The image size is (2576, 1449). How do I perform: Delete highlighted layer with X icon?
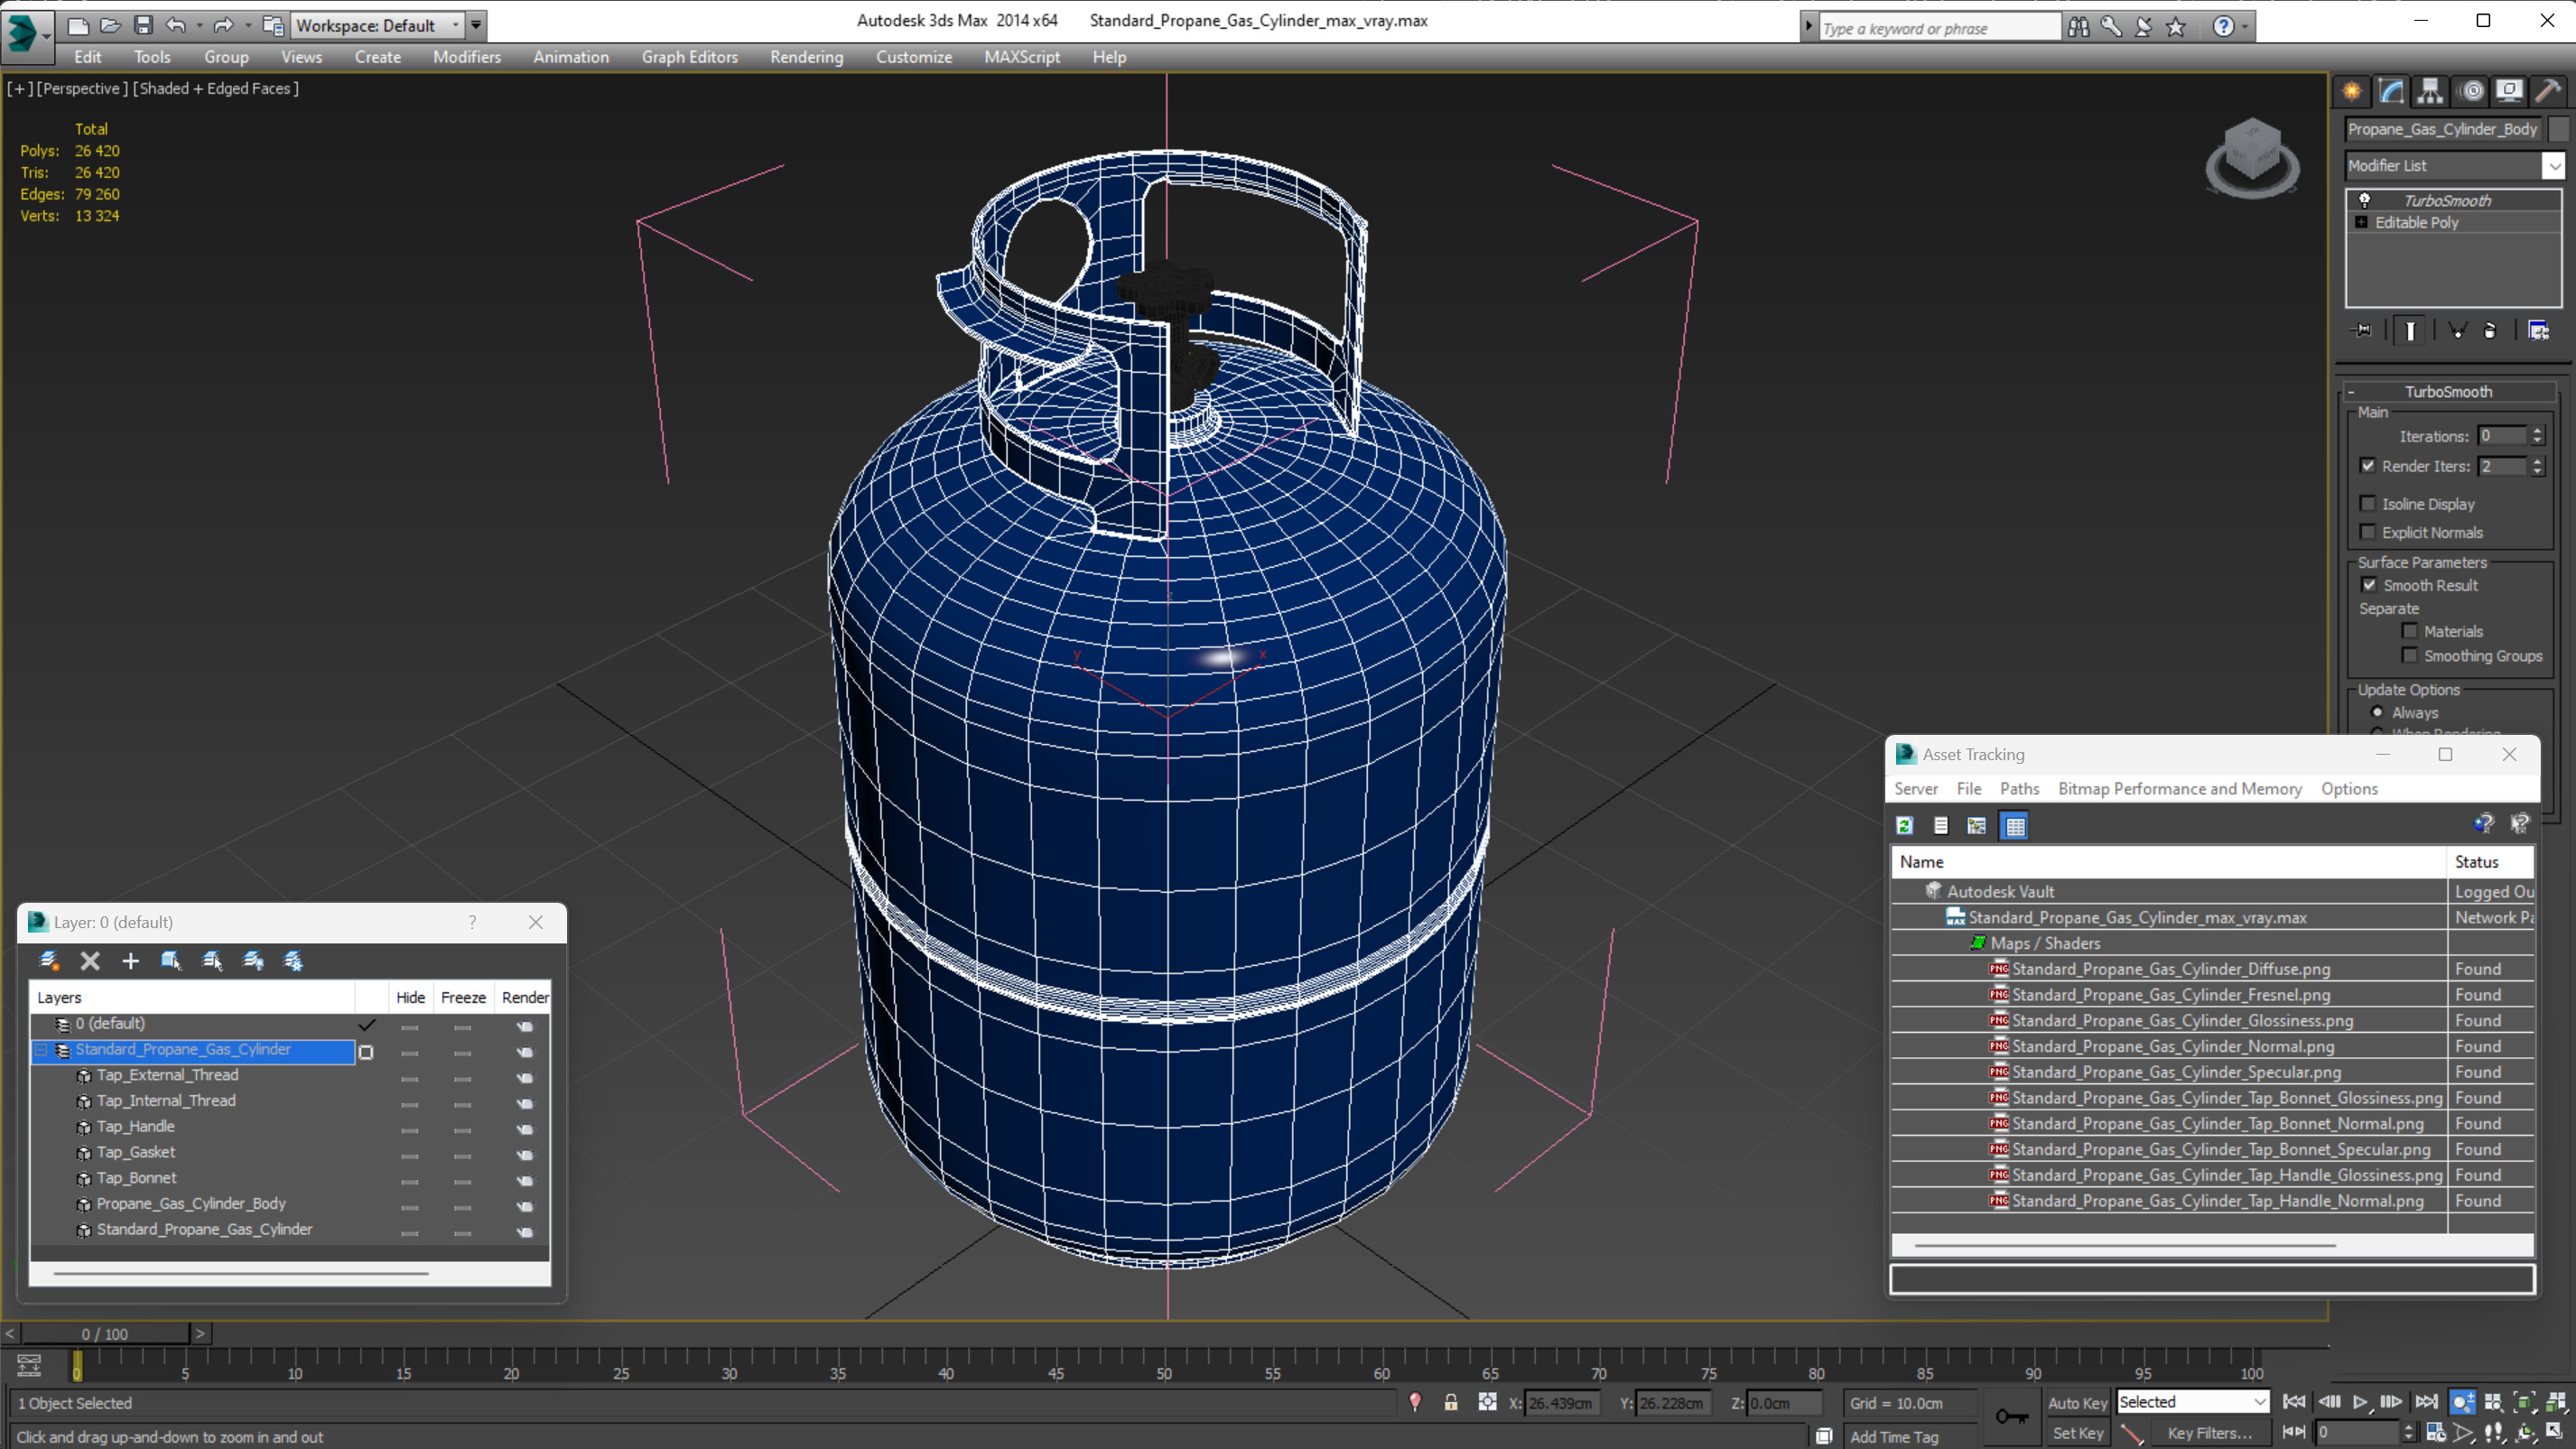pyautogui.click(x=90, y=961)
